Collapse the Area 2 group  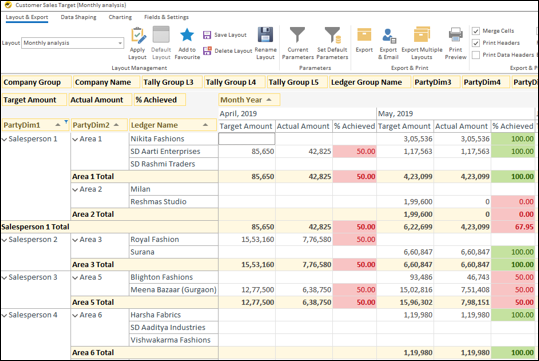coord(75,190)
